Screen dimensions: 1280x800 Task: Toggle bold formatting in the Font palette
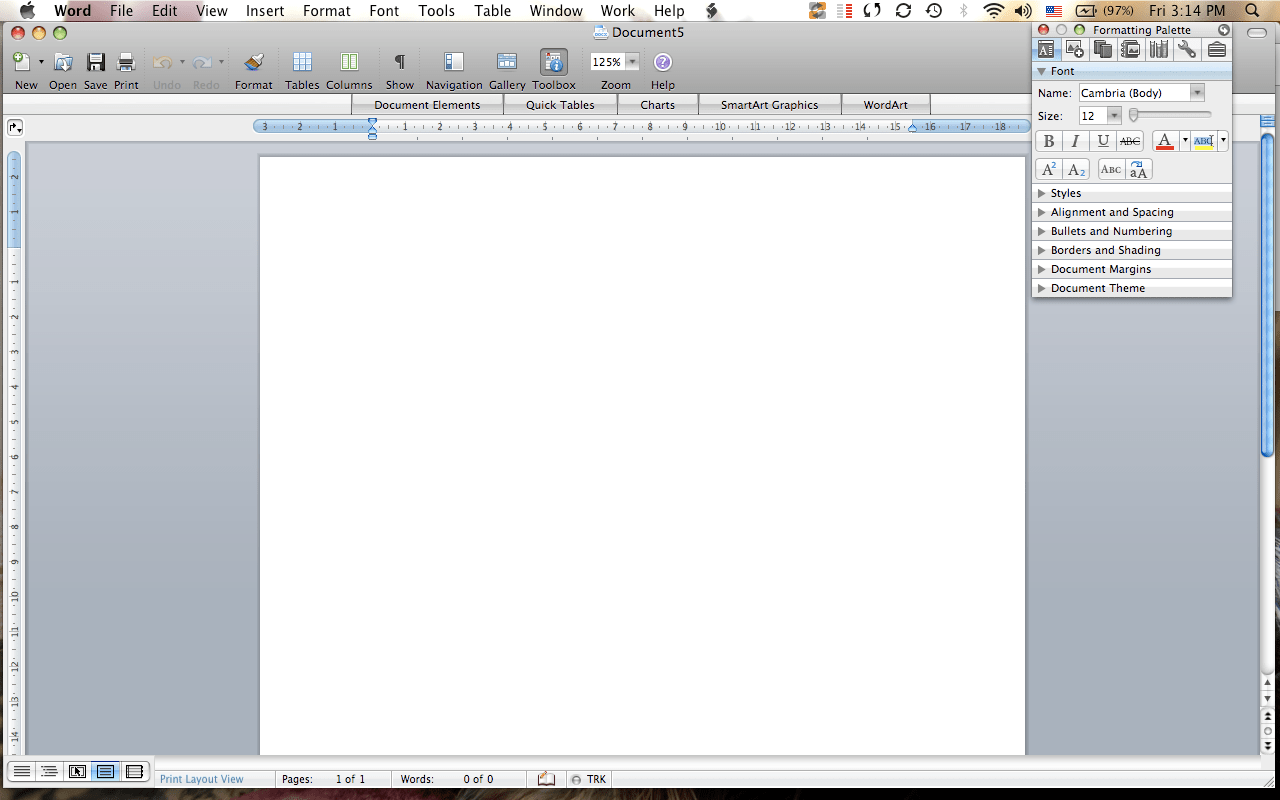click(x=1048, y=141)
